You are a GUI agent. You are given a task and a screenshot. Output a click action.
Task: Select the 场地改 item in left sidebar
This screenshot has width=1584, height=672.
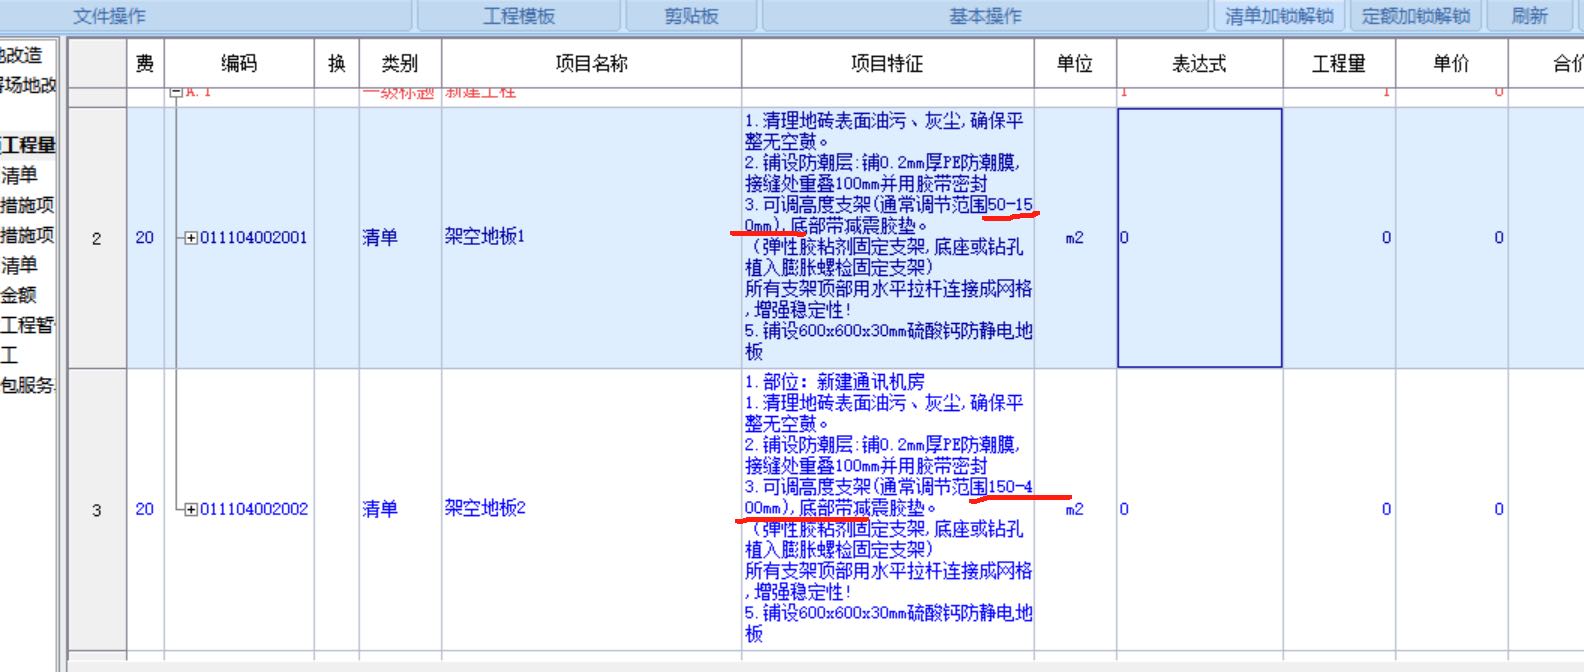pos(28,85)
